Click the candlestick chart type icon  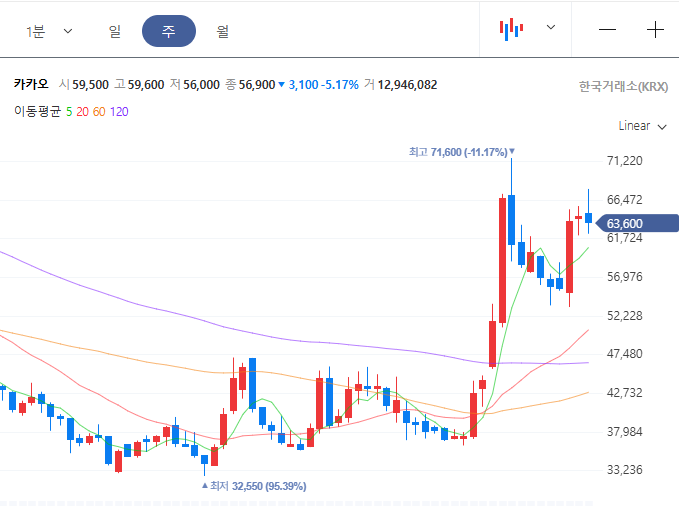[511, 29]
